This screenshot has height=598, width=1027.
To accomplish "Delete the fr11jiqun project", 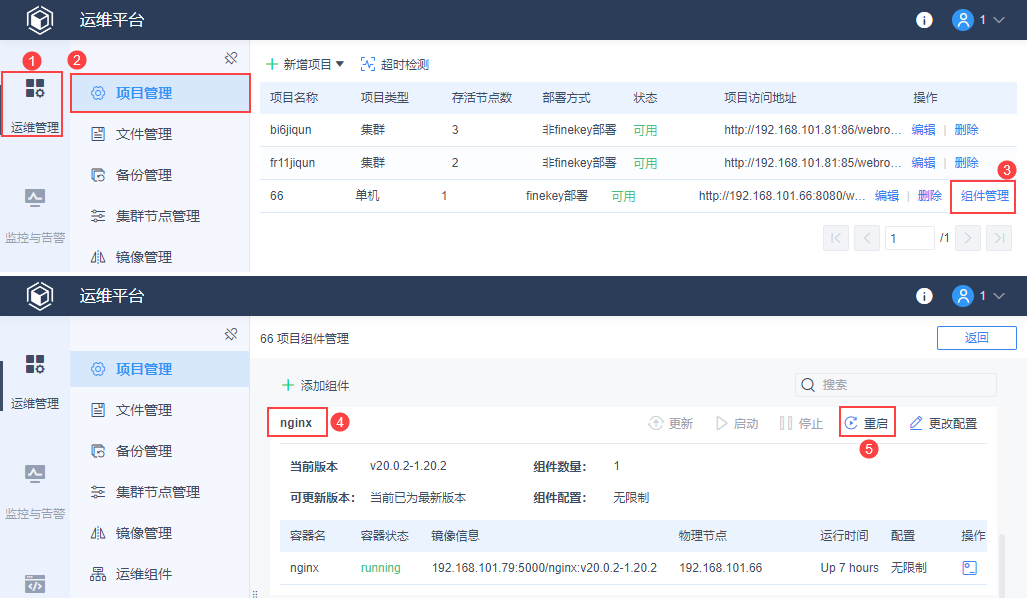I will tap(966, 162).
